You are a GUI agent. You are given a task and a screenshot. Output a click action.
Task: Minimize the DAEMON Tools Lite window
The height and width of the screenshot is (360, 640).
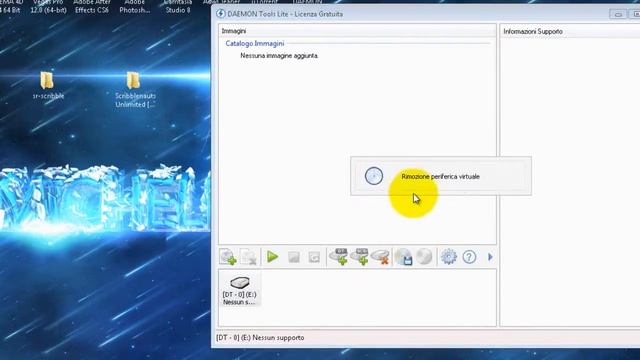618,14
